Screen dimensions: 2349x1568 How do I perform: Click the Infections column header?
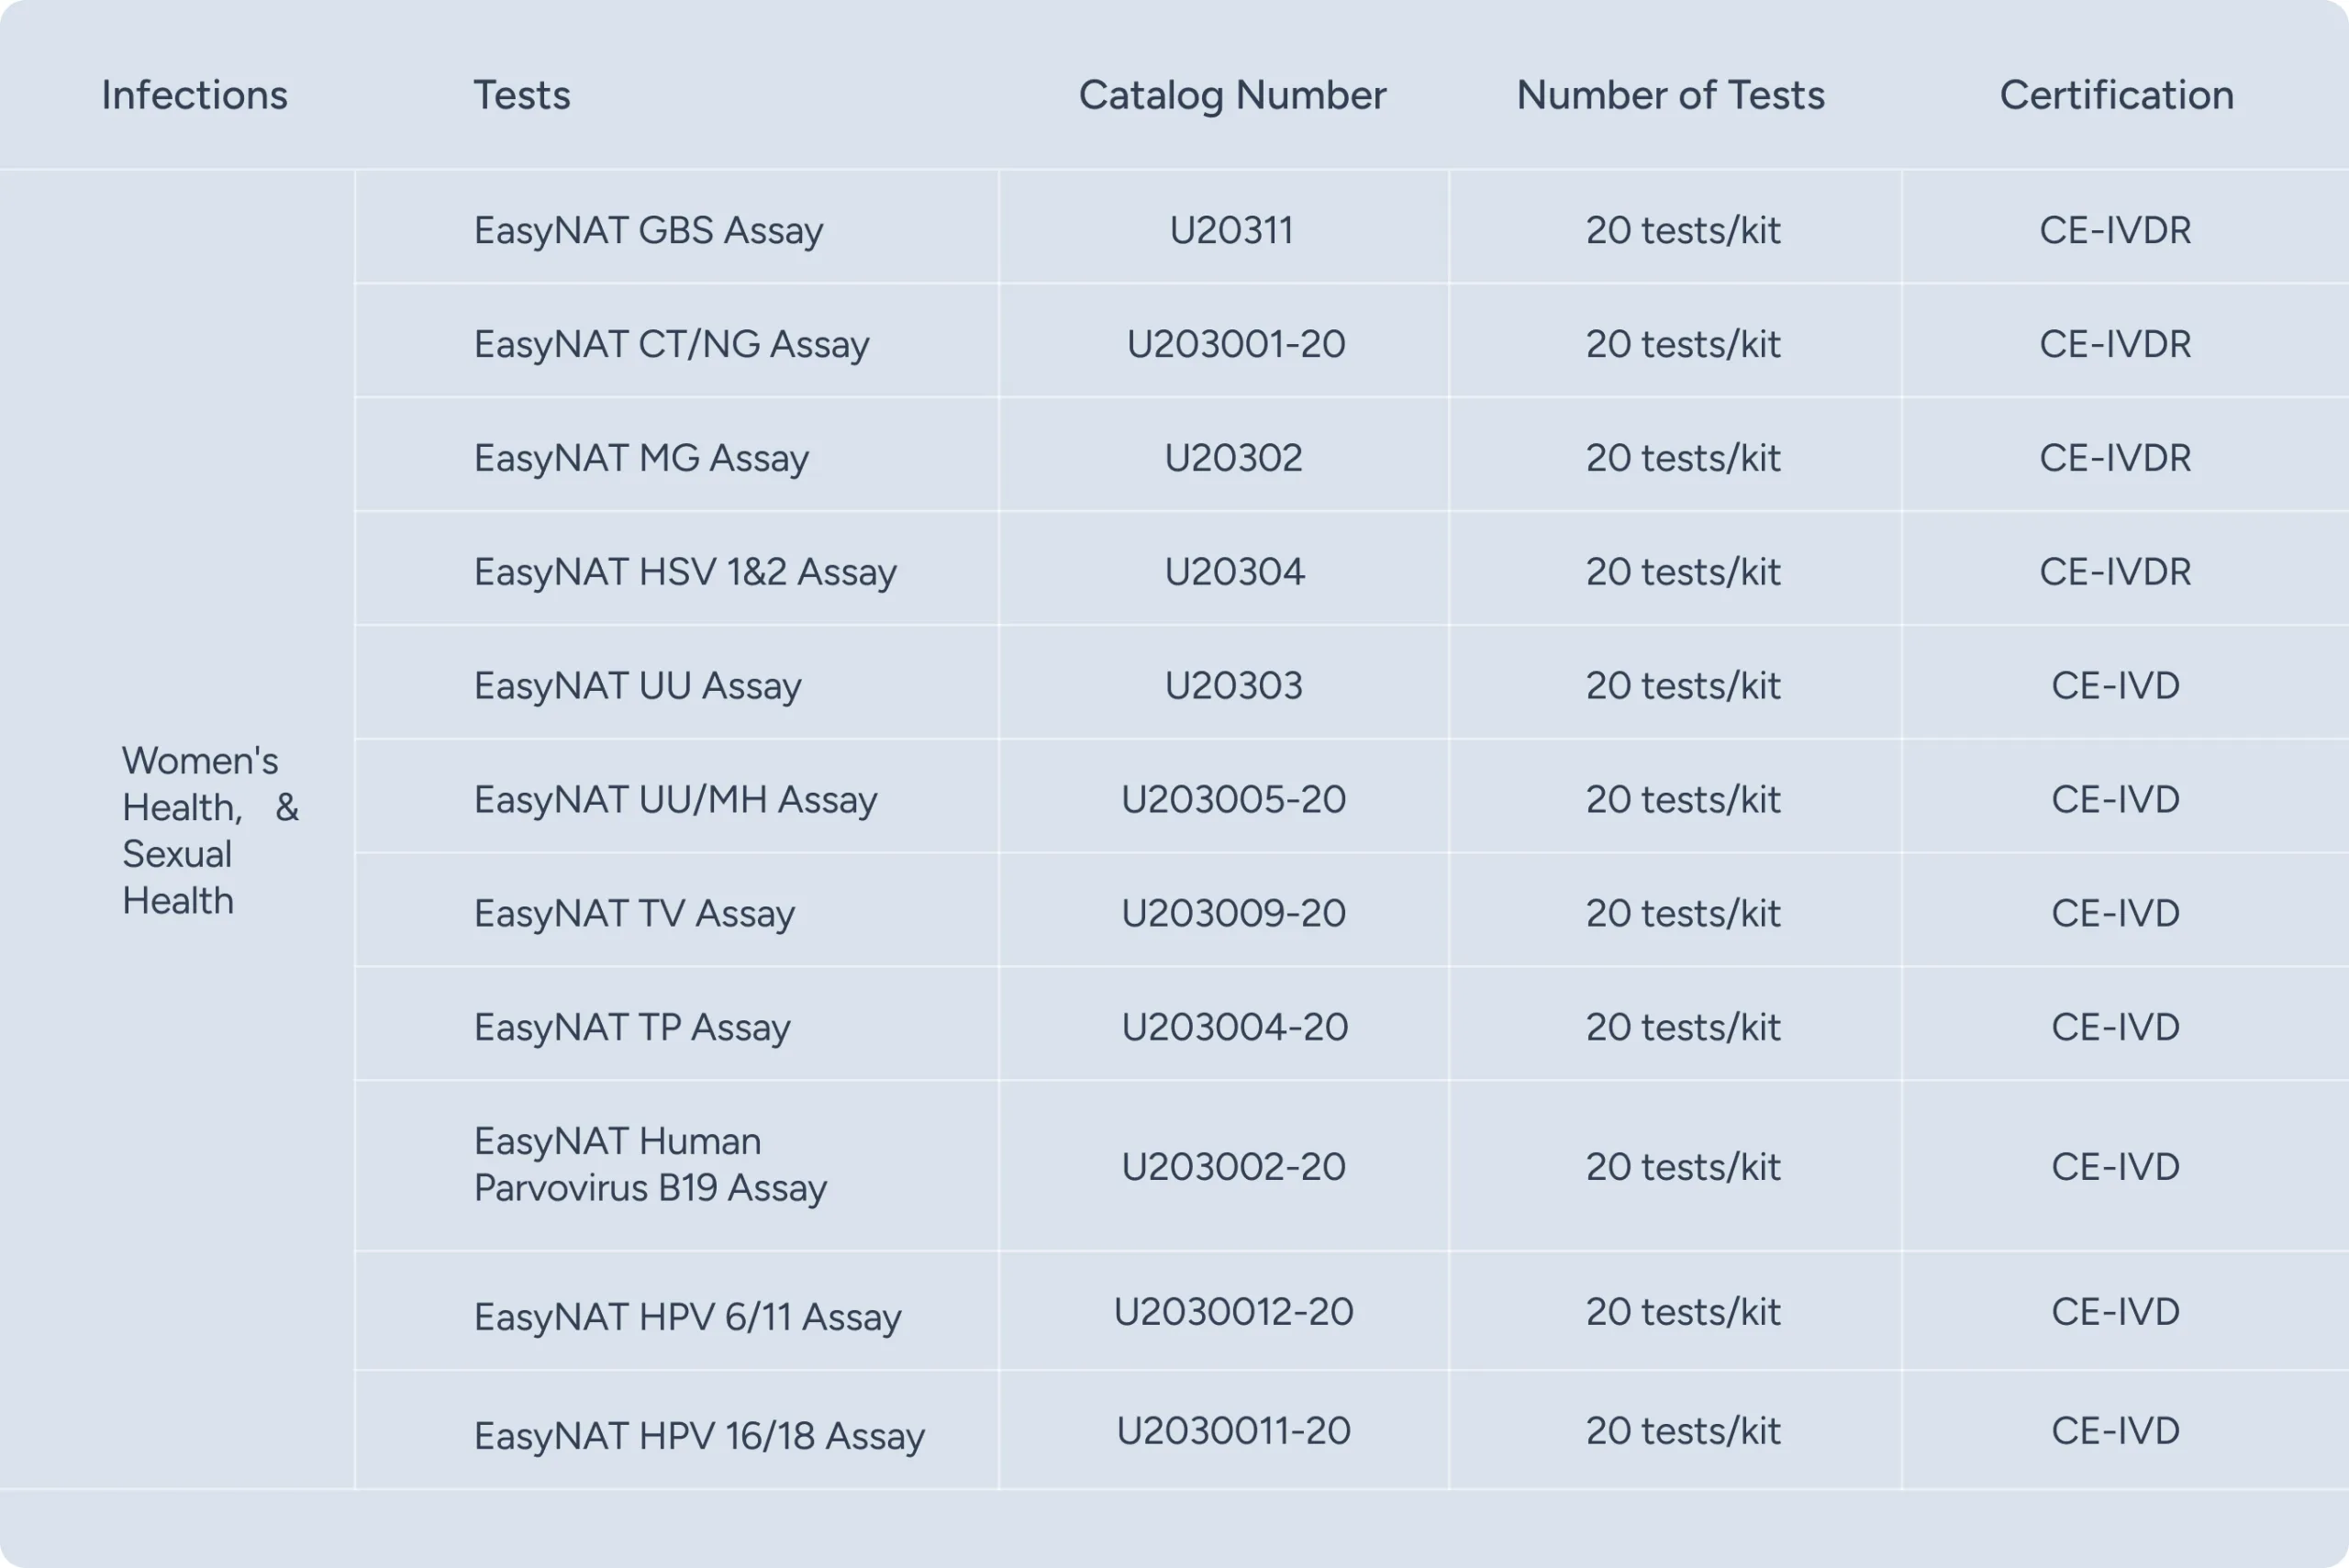coord(195,95)
